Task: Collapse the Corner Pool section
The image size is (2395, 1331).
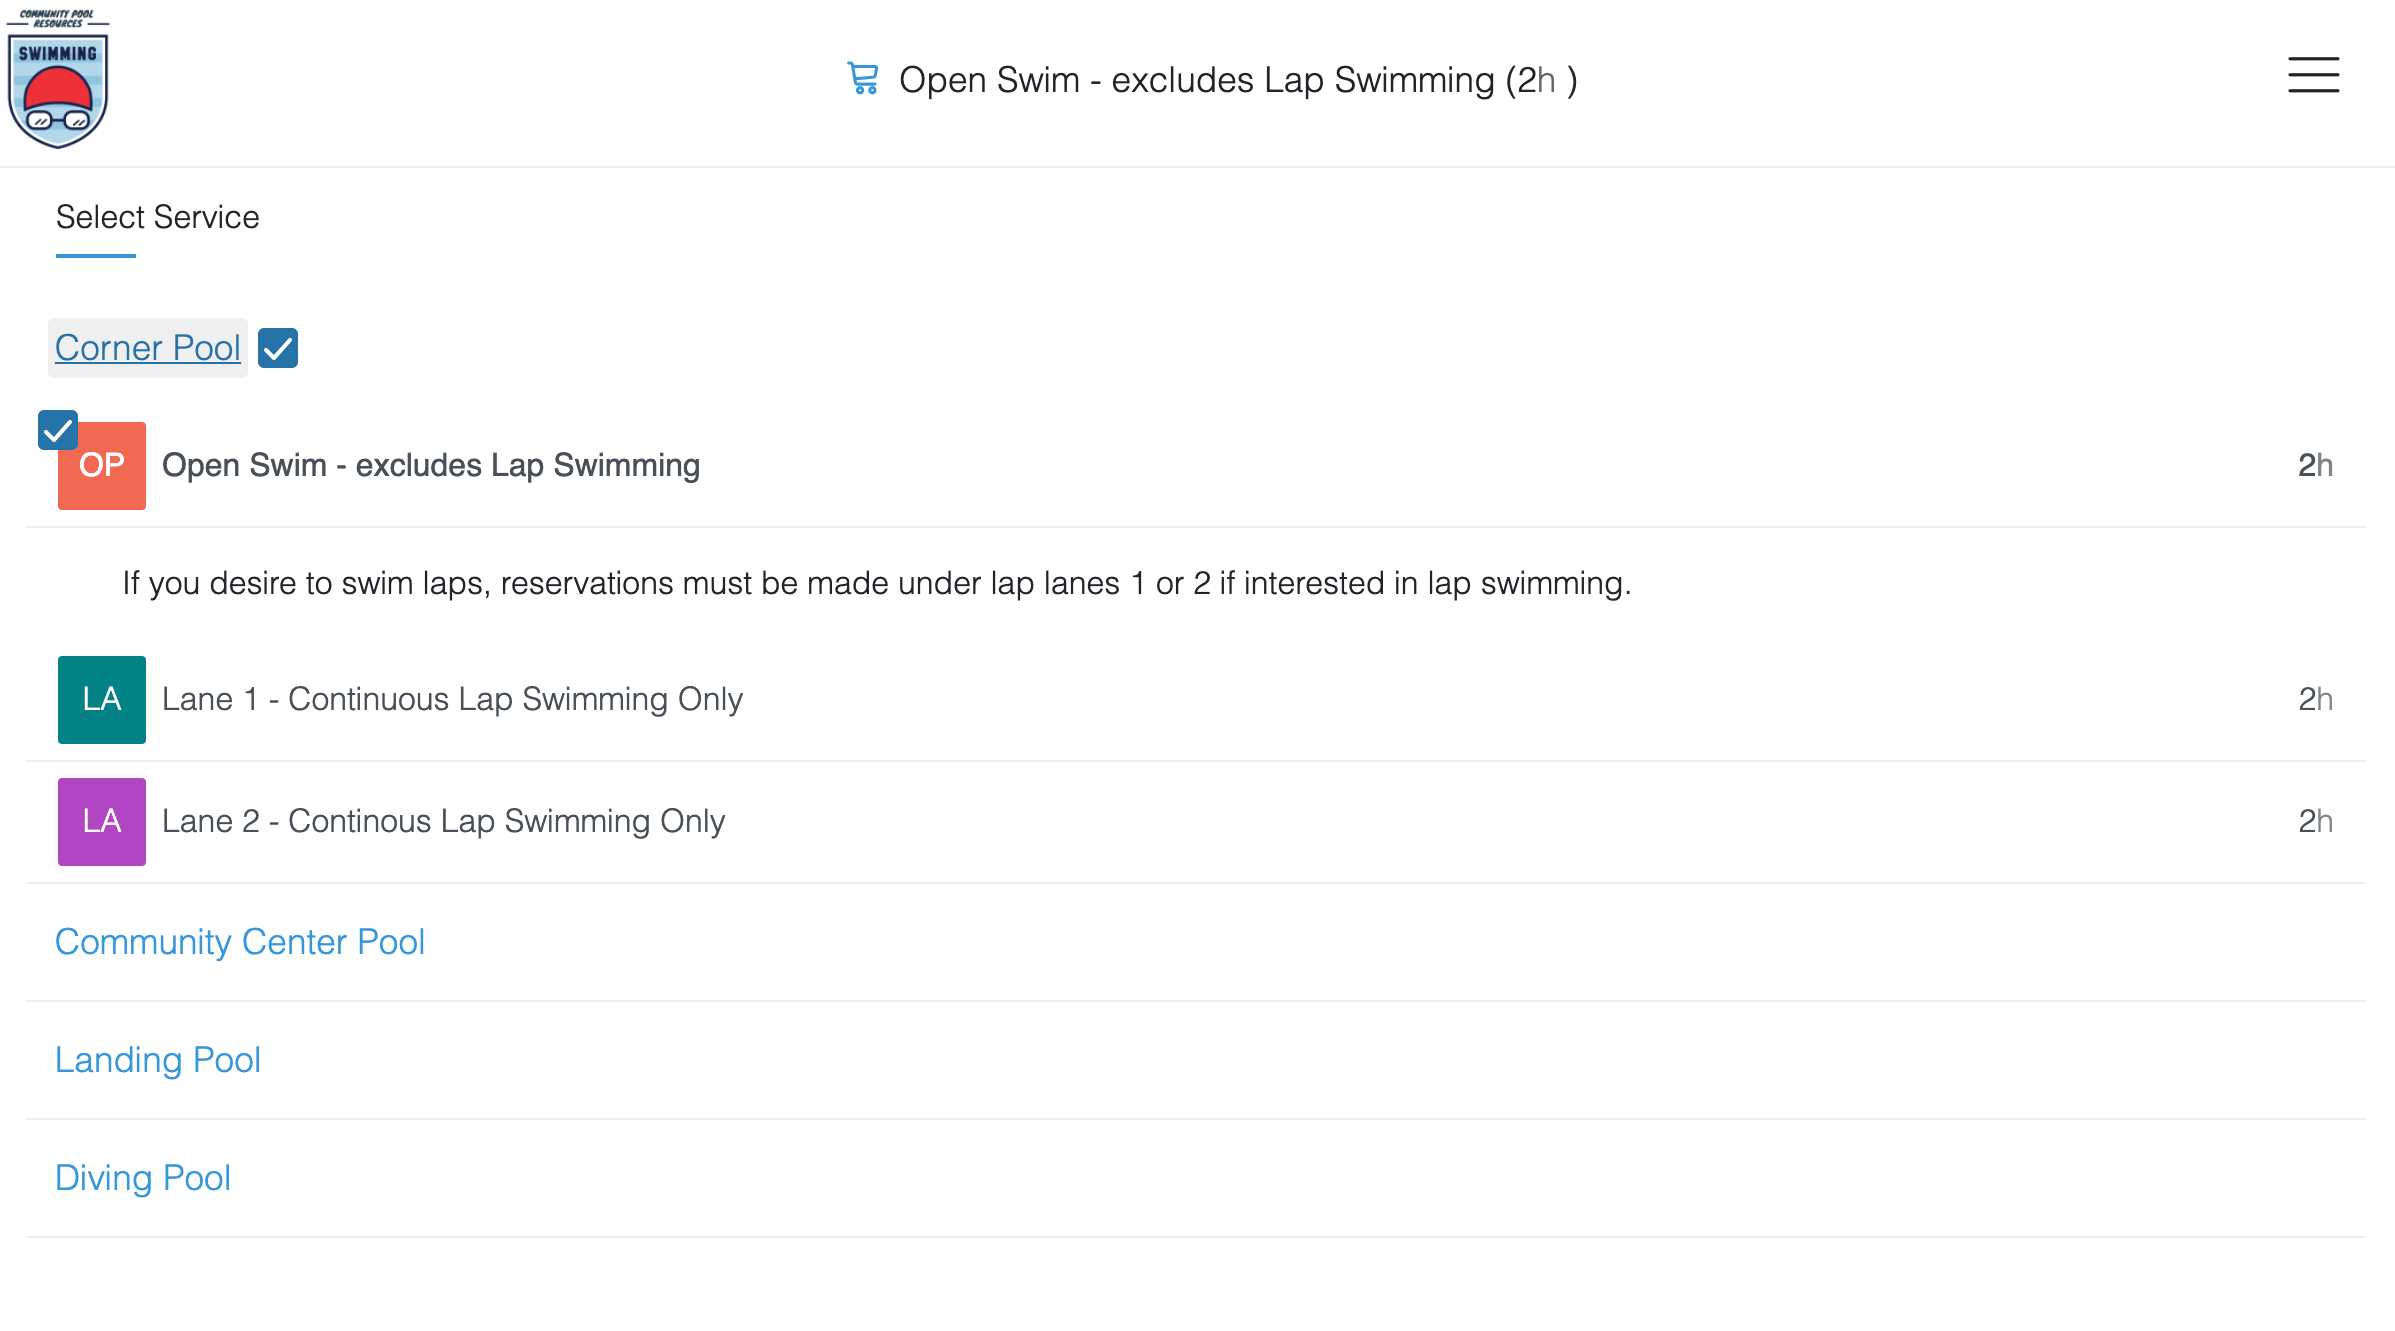Action: [x=148, y=348]
